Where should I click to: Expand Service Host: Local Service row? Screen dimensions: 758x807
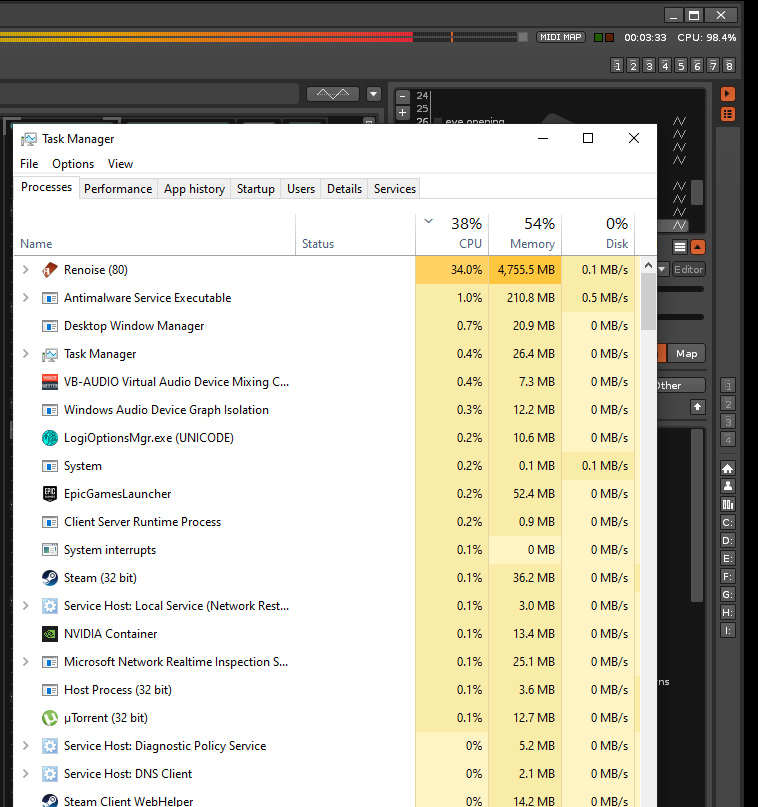(26, 606)
